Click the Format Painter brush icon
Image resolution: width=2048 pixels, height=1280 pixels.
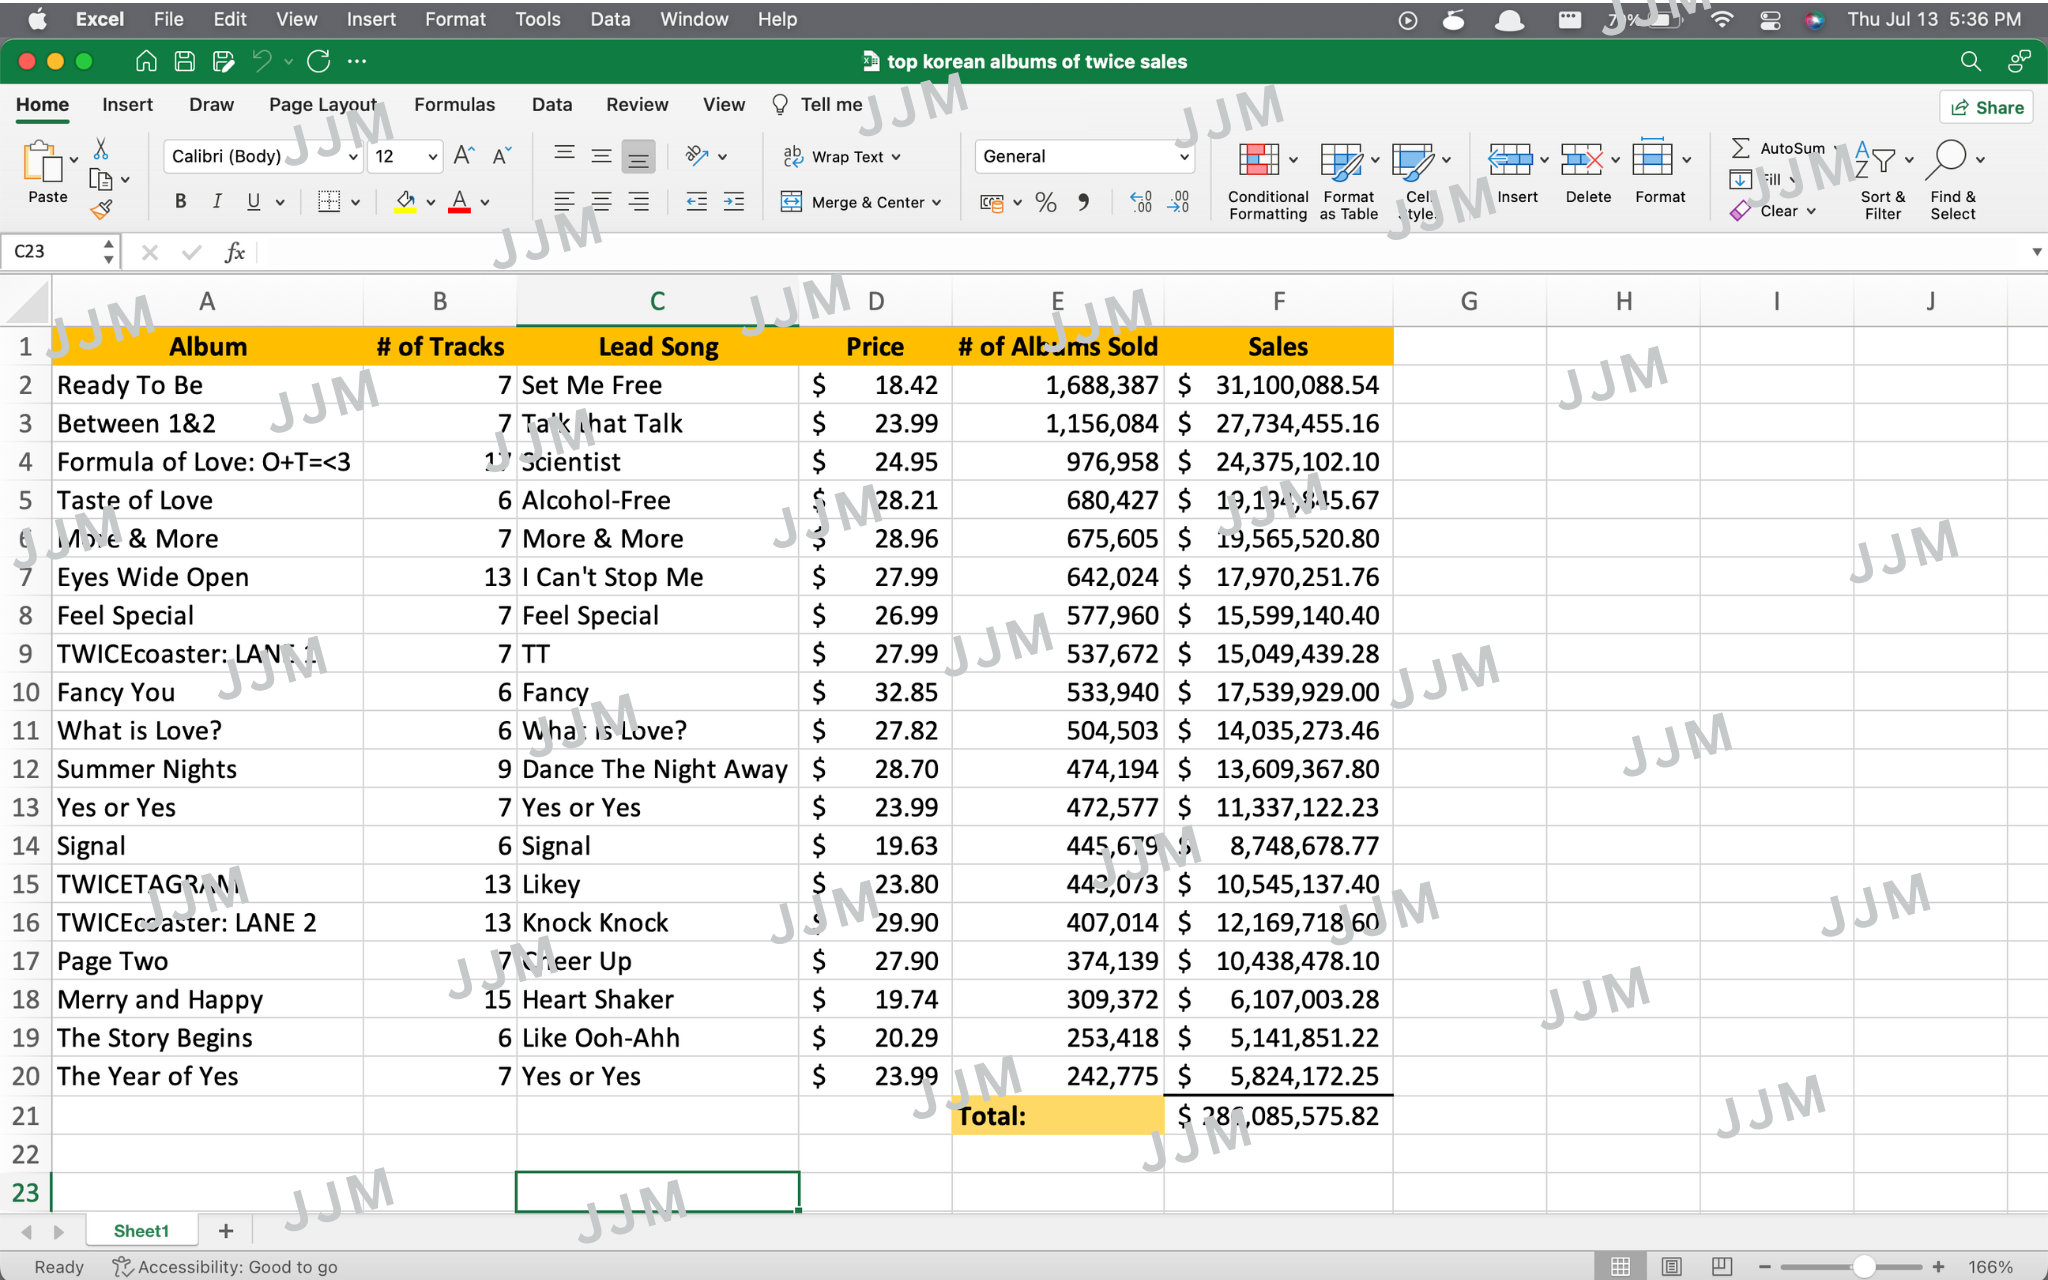pos(100,209)
